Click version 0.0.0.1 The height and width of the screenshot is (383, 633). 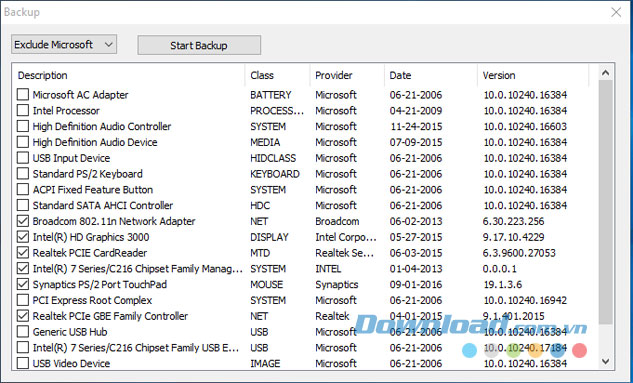tap(500, 269)
